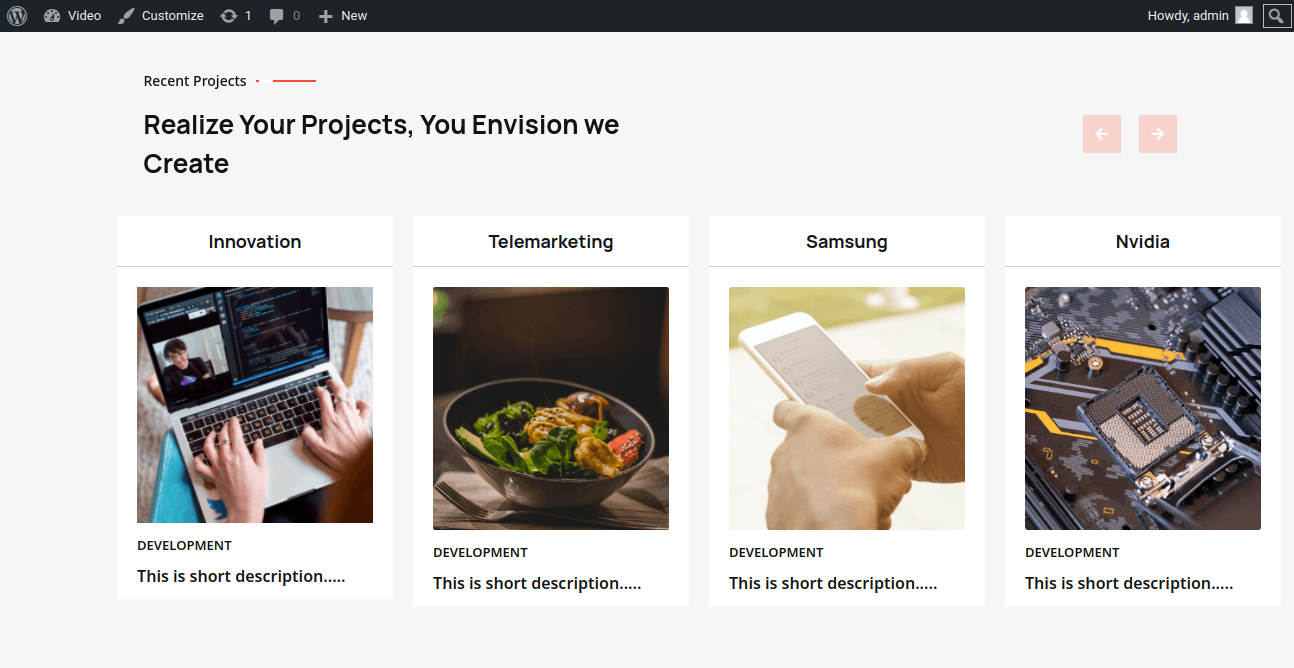Select the smartphone in hands thumbnail
1294x668 pixels.
click(x=847, y=408)
